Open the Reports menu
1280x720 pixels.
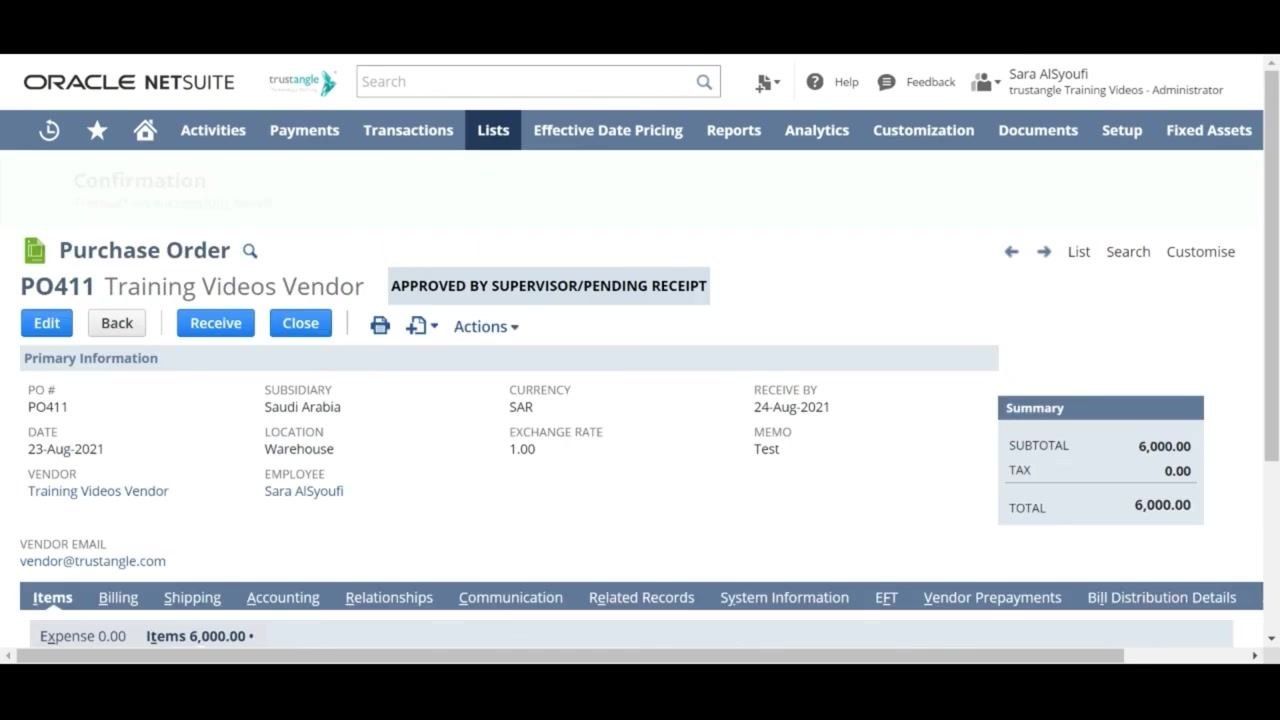[734, 130]
